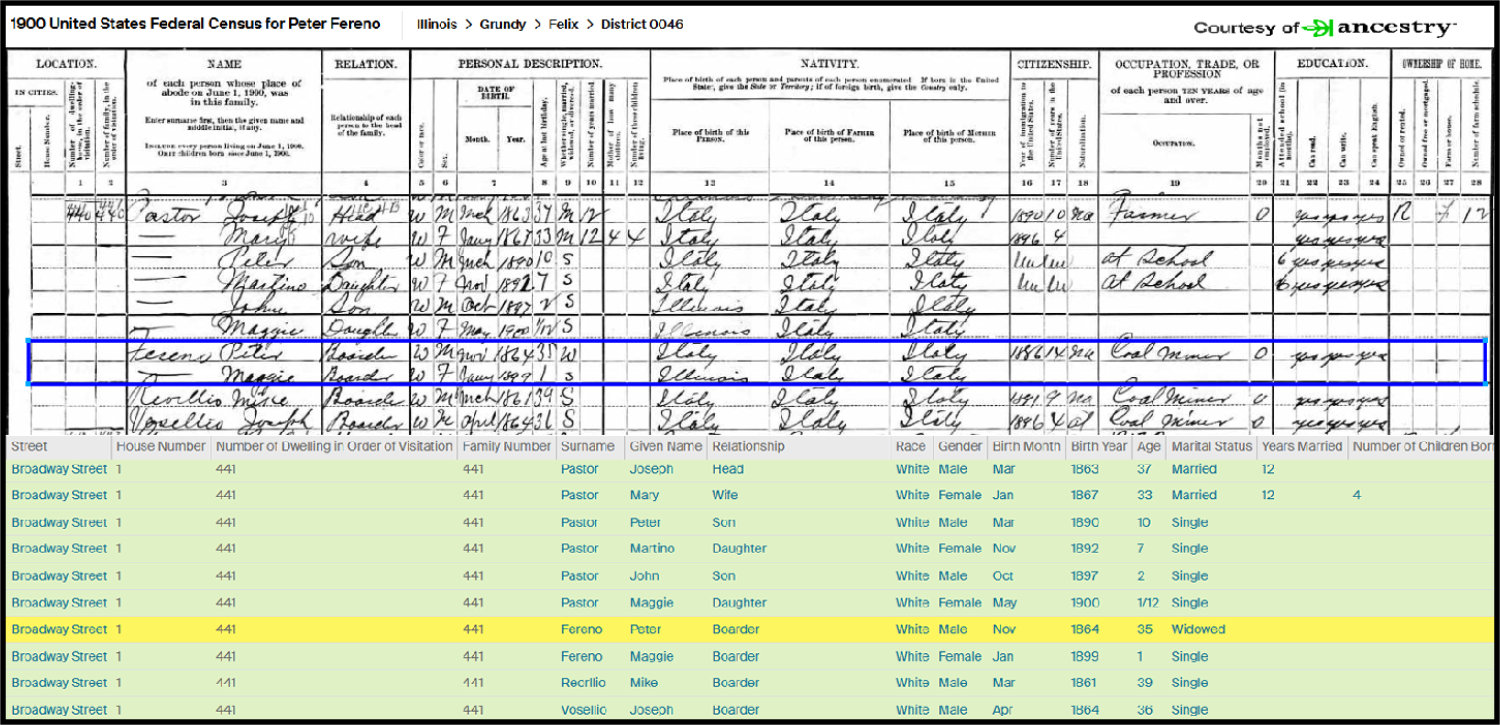Viewport: 1500px width, 725px height.
Task: Select the Felix township breadcrumb
Action: pyautogui.click(x=563, y=24)
